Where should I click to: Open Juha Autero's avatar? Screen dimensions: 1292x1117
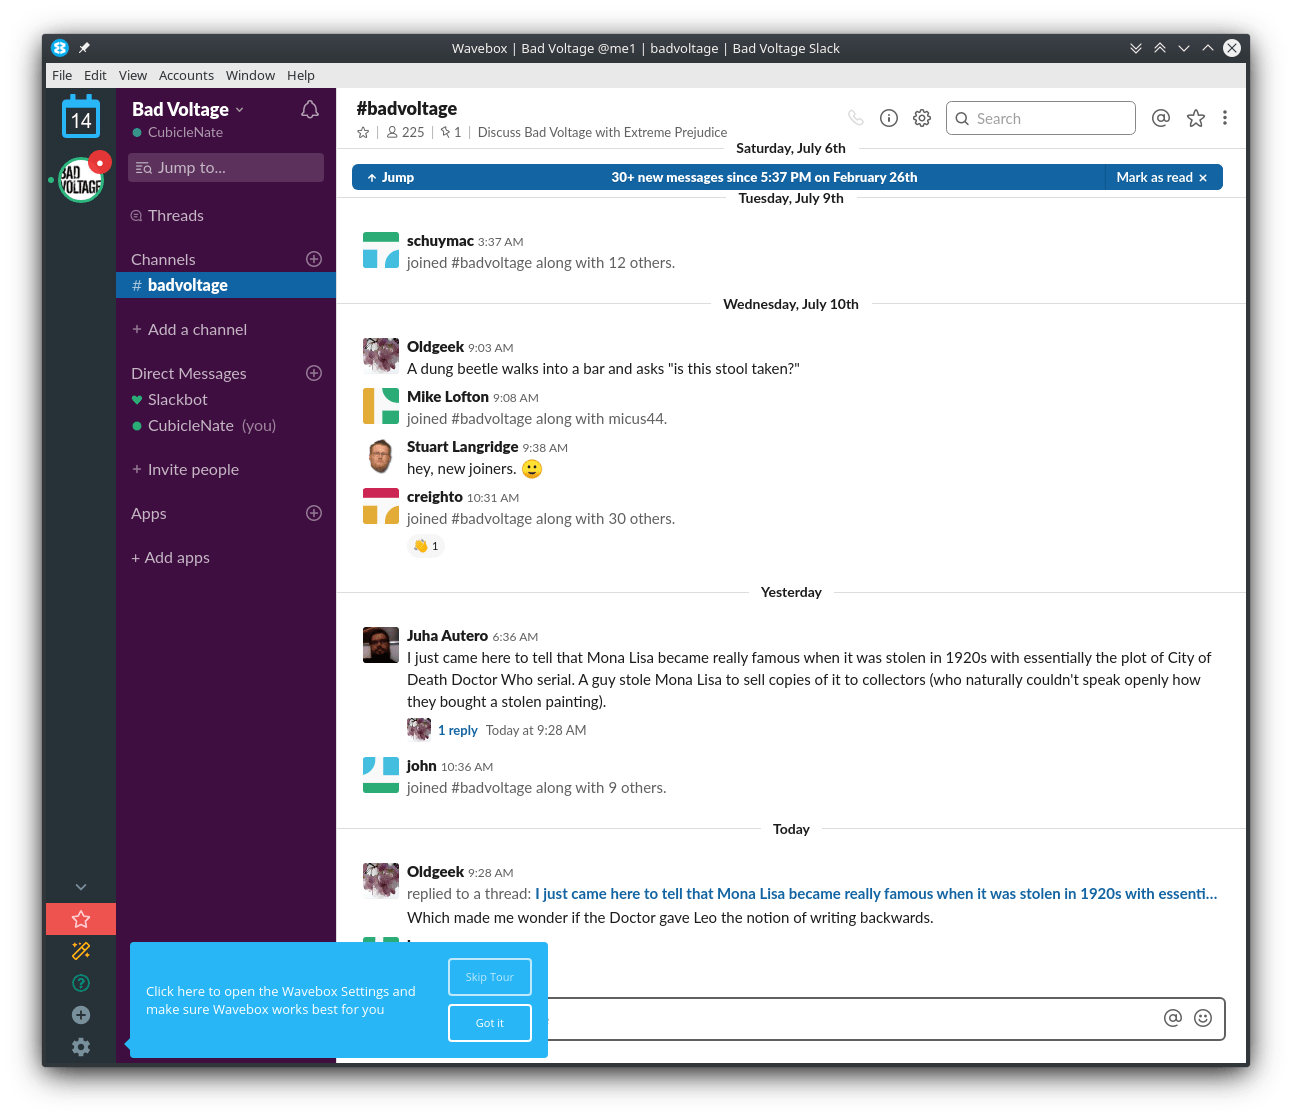(x=381, y=645)
